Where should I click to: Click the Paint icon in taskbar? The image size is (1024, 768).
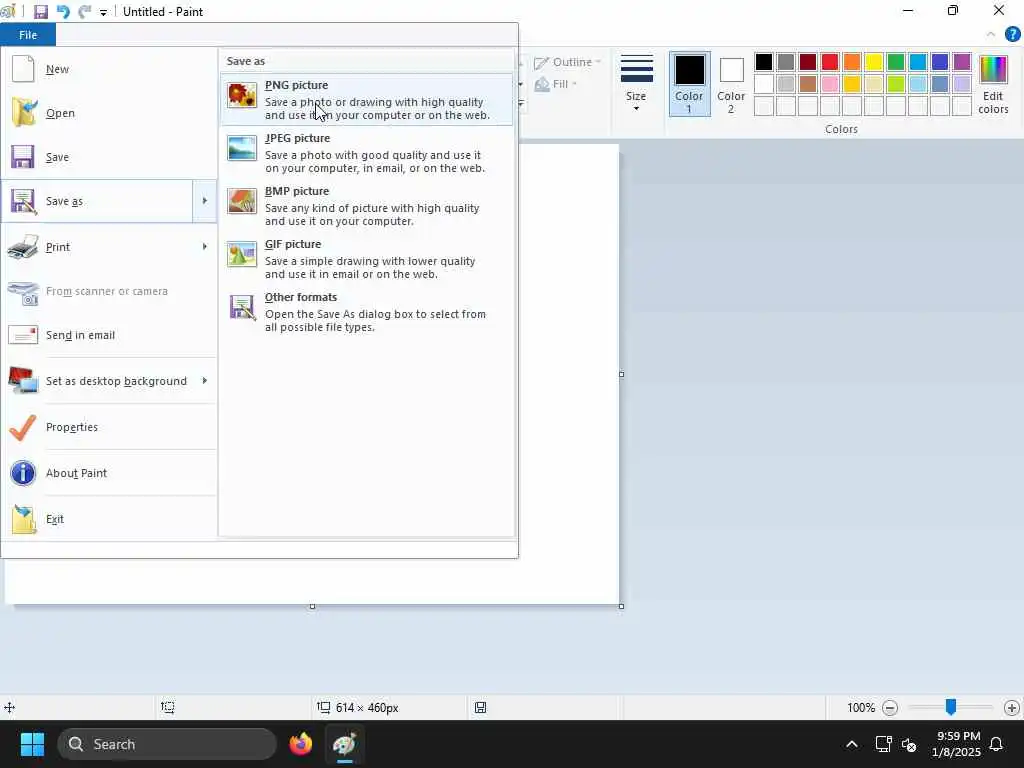[345, 744]
